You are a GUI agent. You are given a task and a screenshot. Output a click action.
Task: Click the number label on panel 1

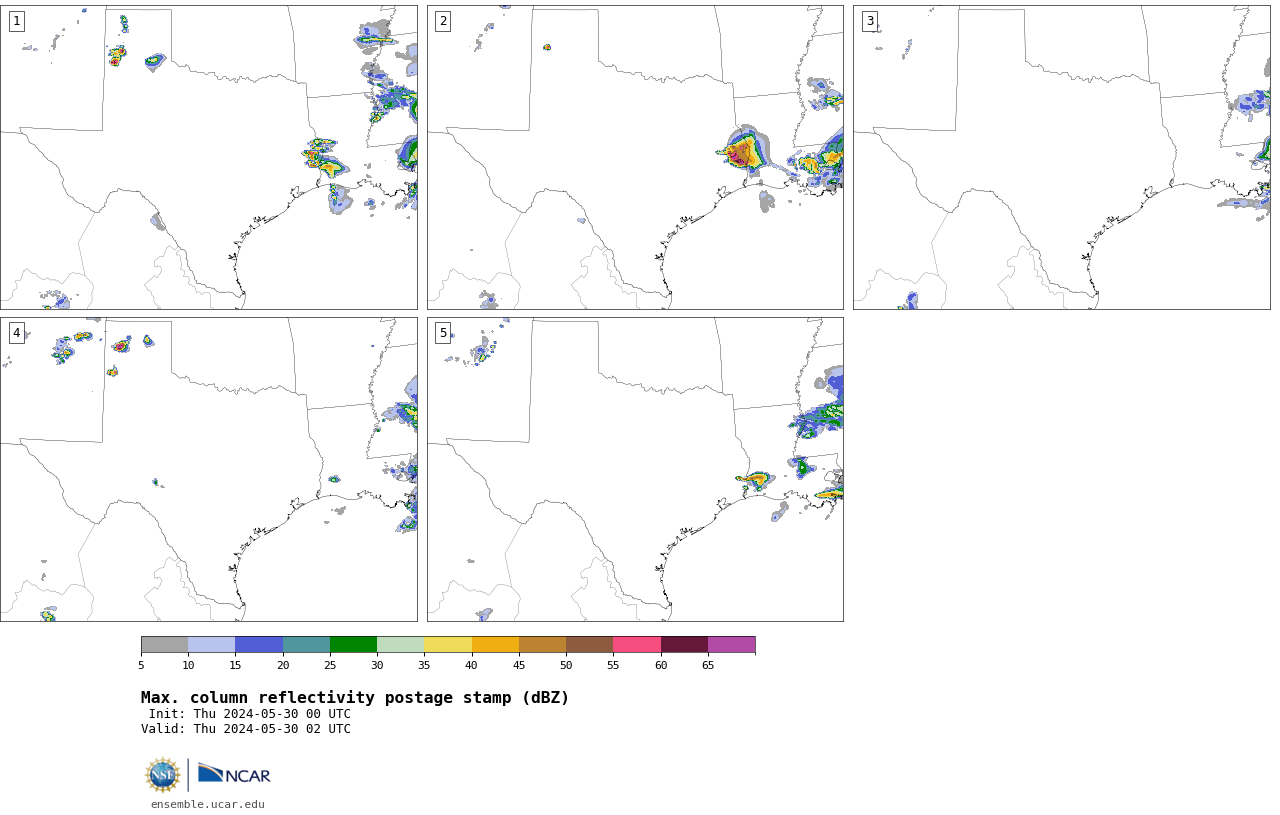[x=16, y=21]
